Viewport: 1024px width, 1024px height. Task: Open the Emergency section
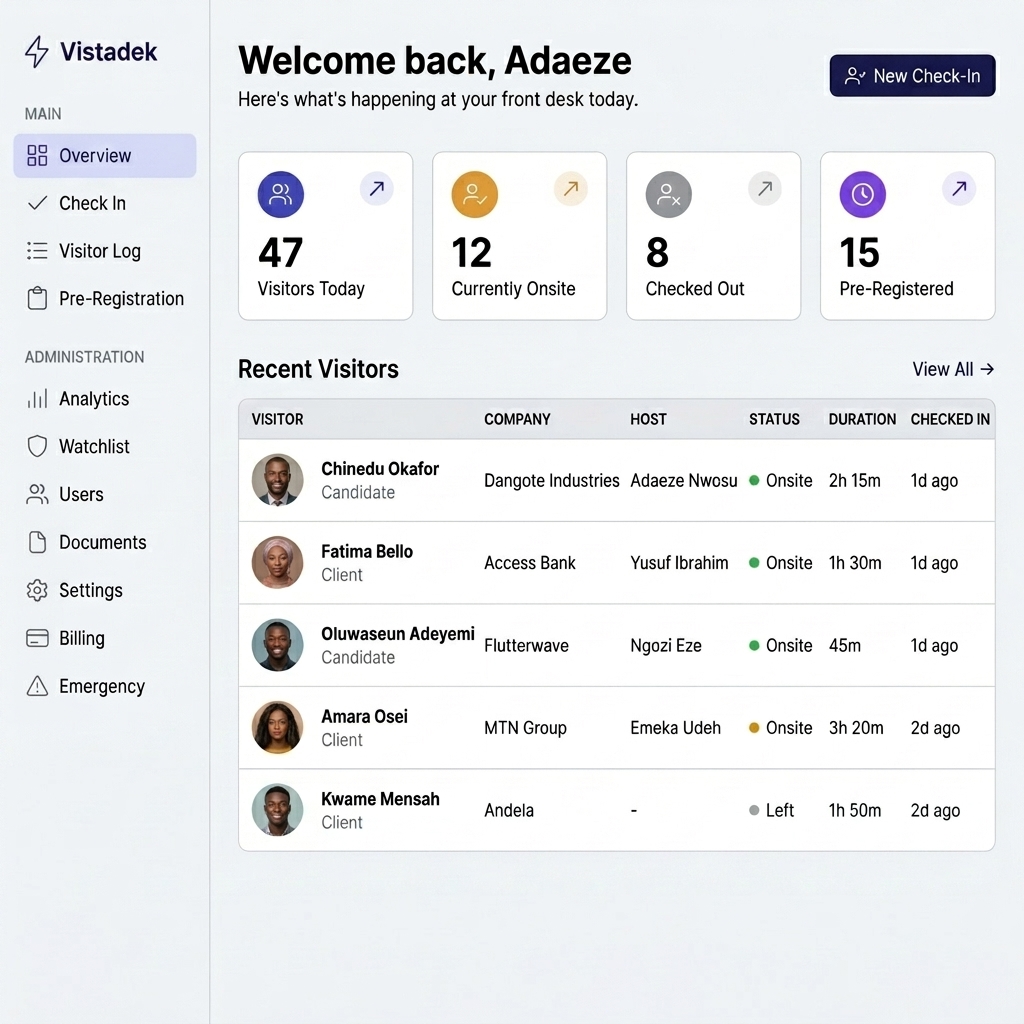[x=101, y=687]
